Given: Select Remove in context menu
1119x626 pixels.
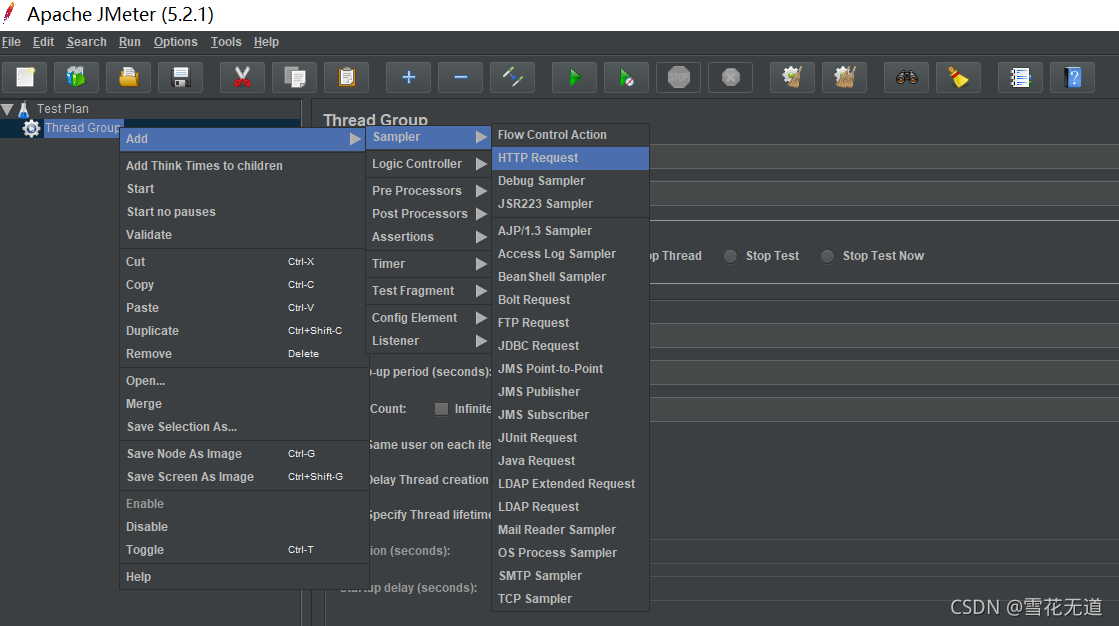Looking at the screenshot, I should point(243,354).
